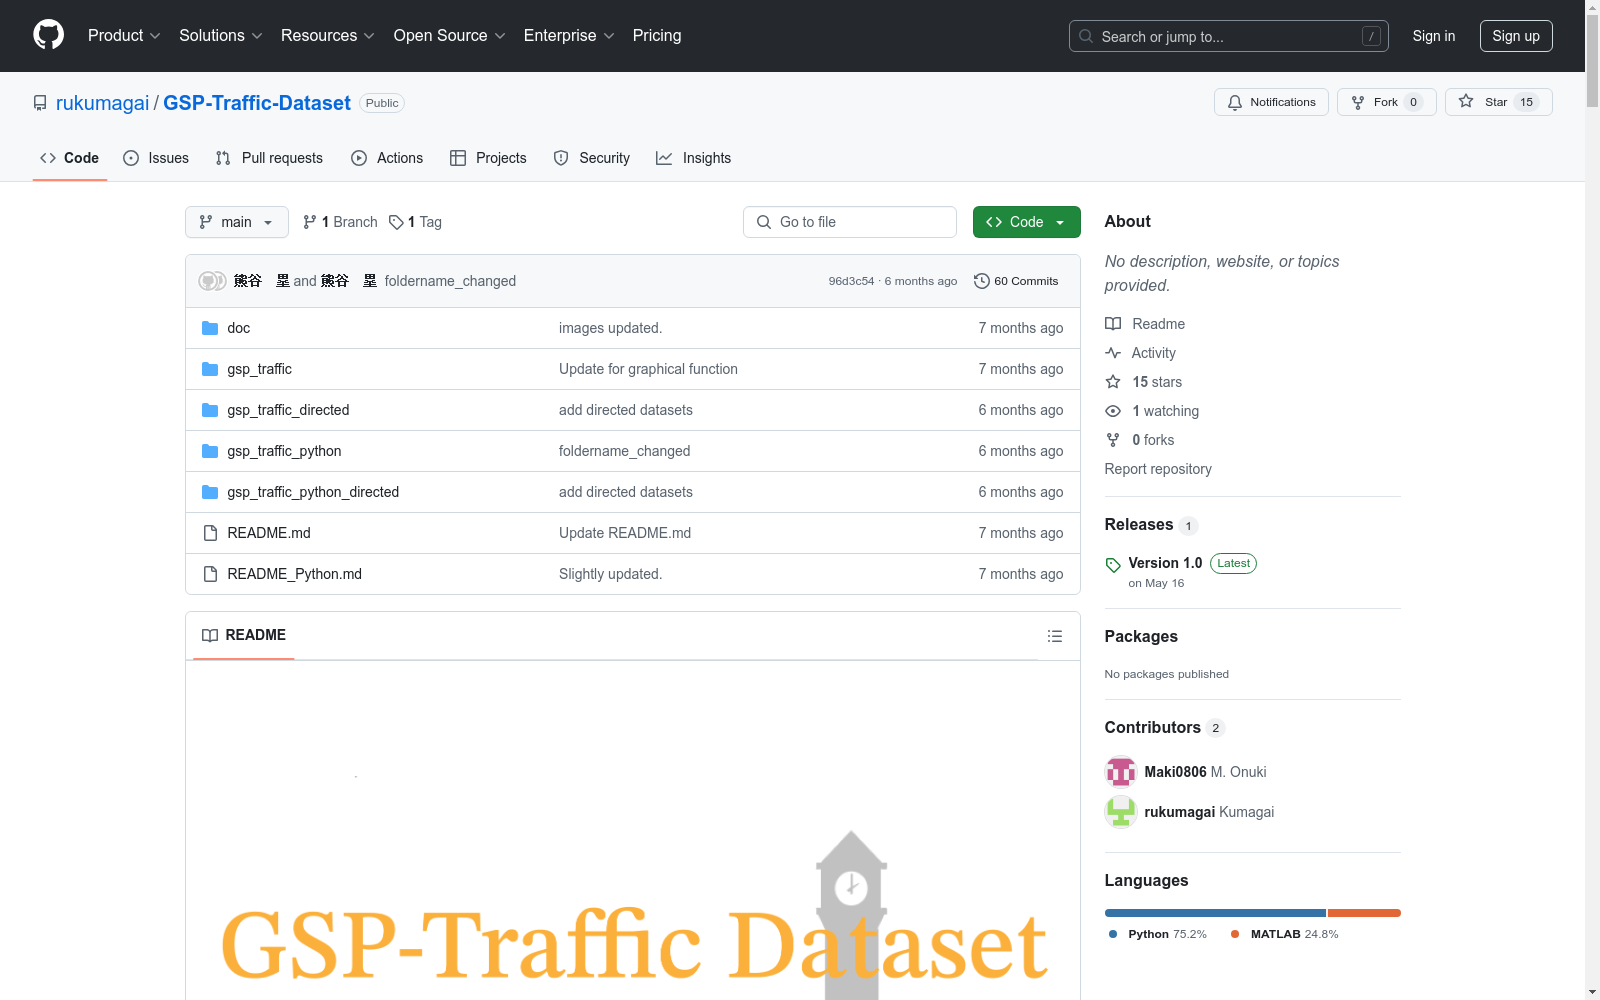1600x1000 pixels.
Task: Open the Security tab
Action: pyautogui.click(x=592, y=158)
